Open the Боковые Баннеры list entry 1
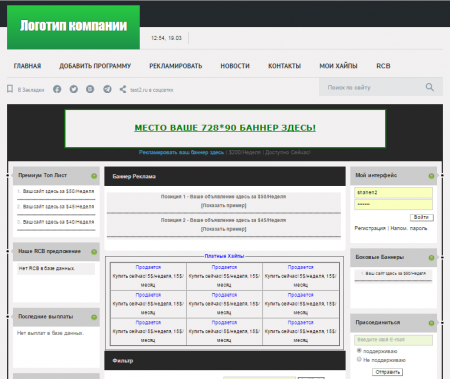 396,273
